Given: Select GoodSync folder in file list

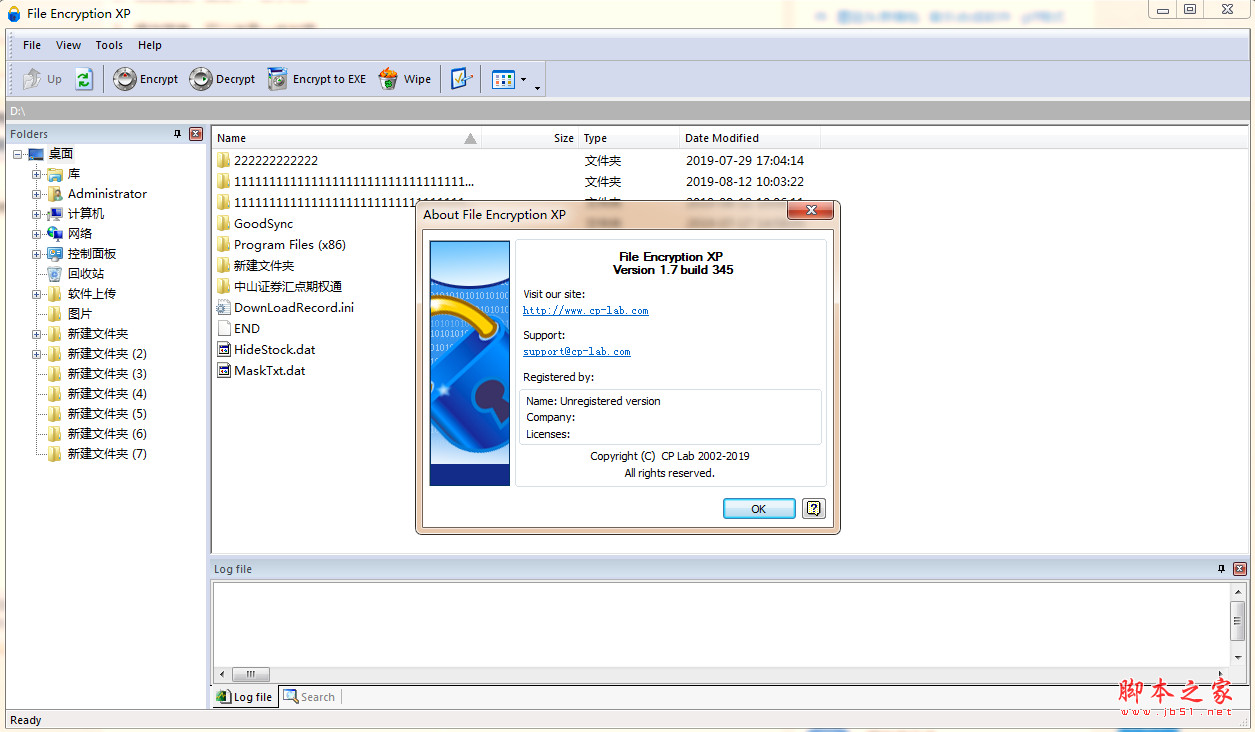Looking at the screenshot, I should click(x=264, y=223).
